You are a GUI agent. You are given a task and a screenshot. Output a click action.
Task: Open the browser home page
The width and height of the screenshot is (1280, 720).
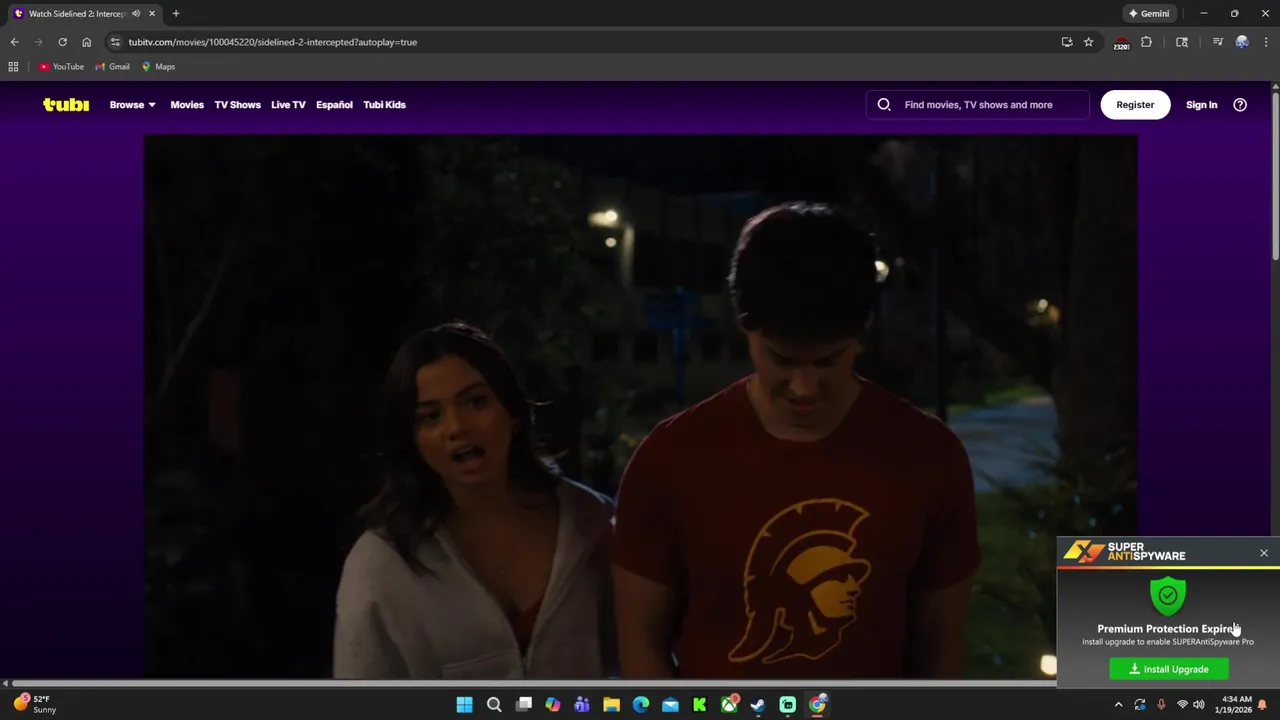click(x=86, y=42)
